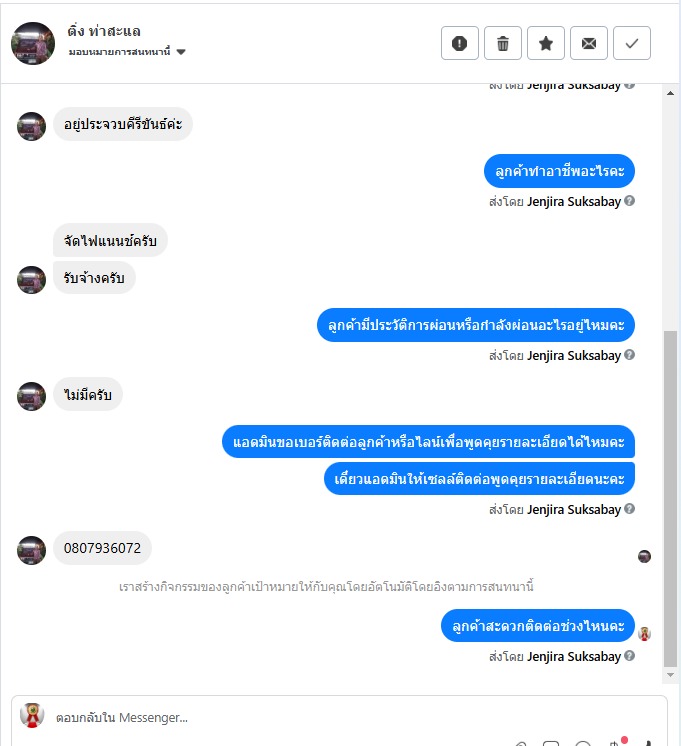The image size is (681, 746).
Task: Click seen-by avatar next to phone number
Action: click(x=644, y=556)
